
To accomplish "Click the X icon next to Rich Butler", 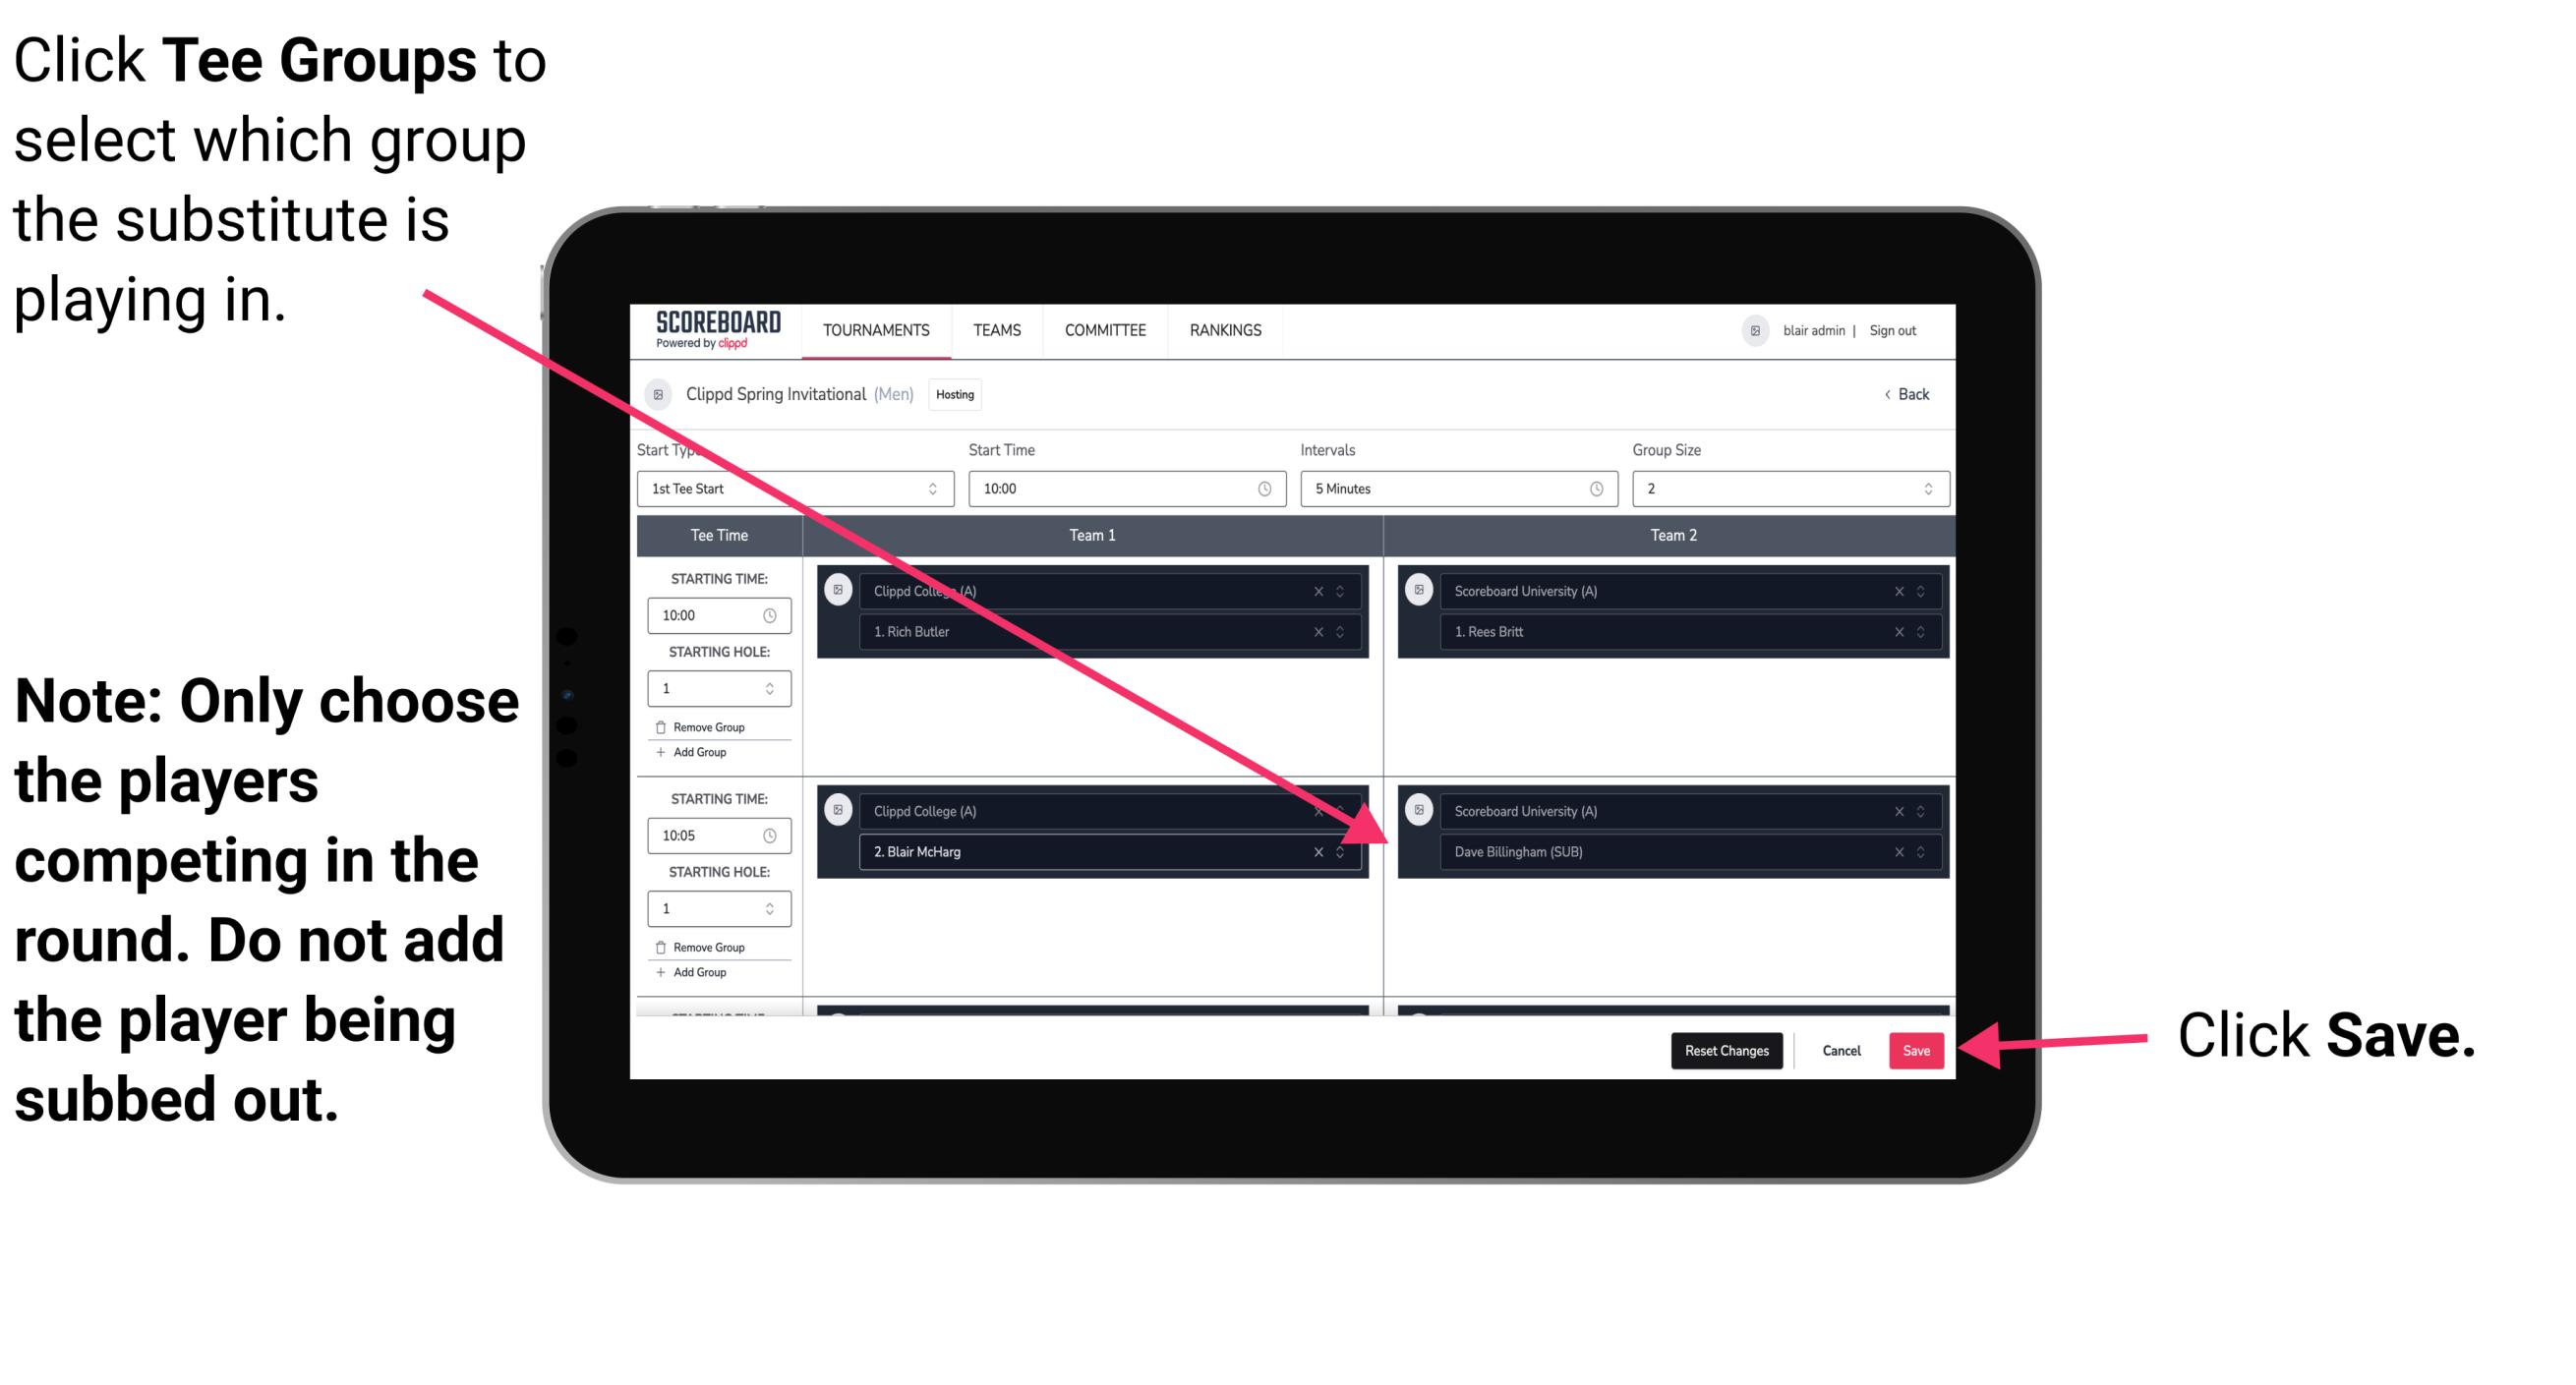I will [1327, 631].
